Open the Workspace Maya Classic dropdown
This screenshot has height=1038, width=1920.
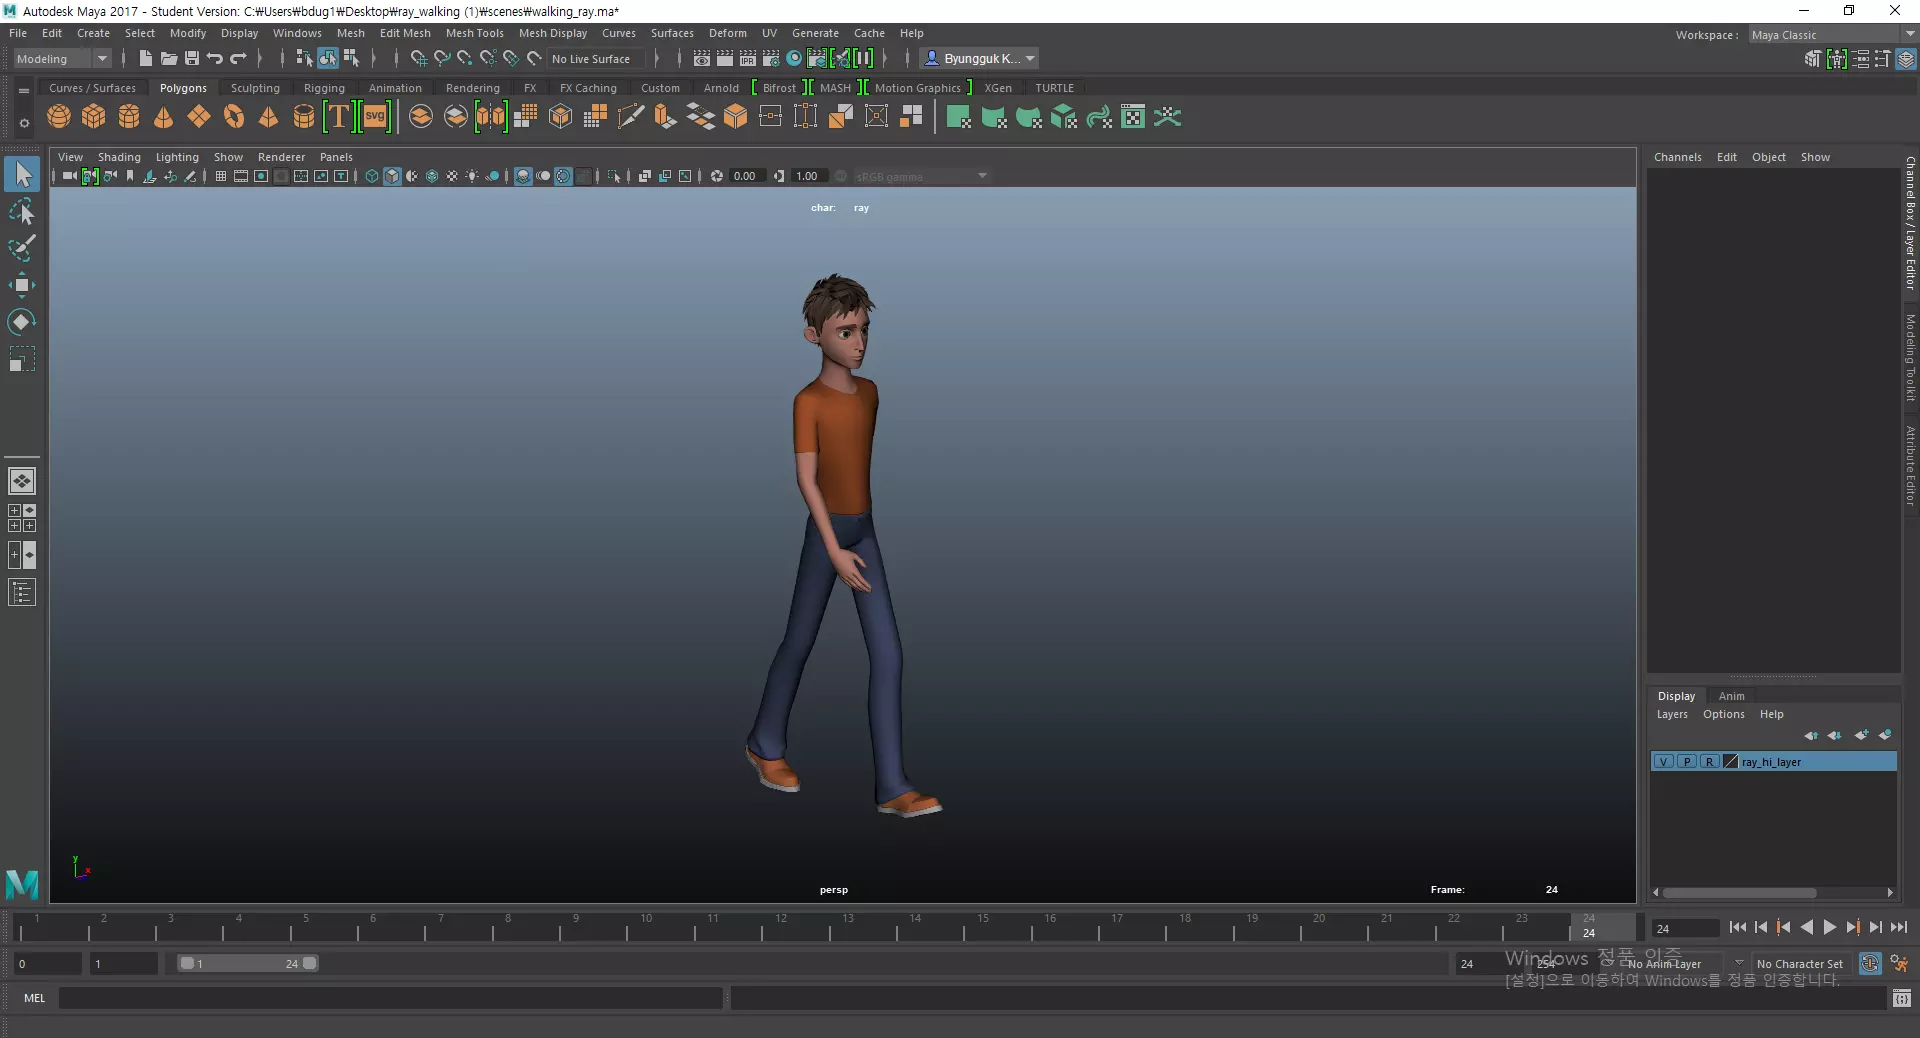(x=1832, y=35)
